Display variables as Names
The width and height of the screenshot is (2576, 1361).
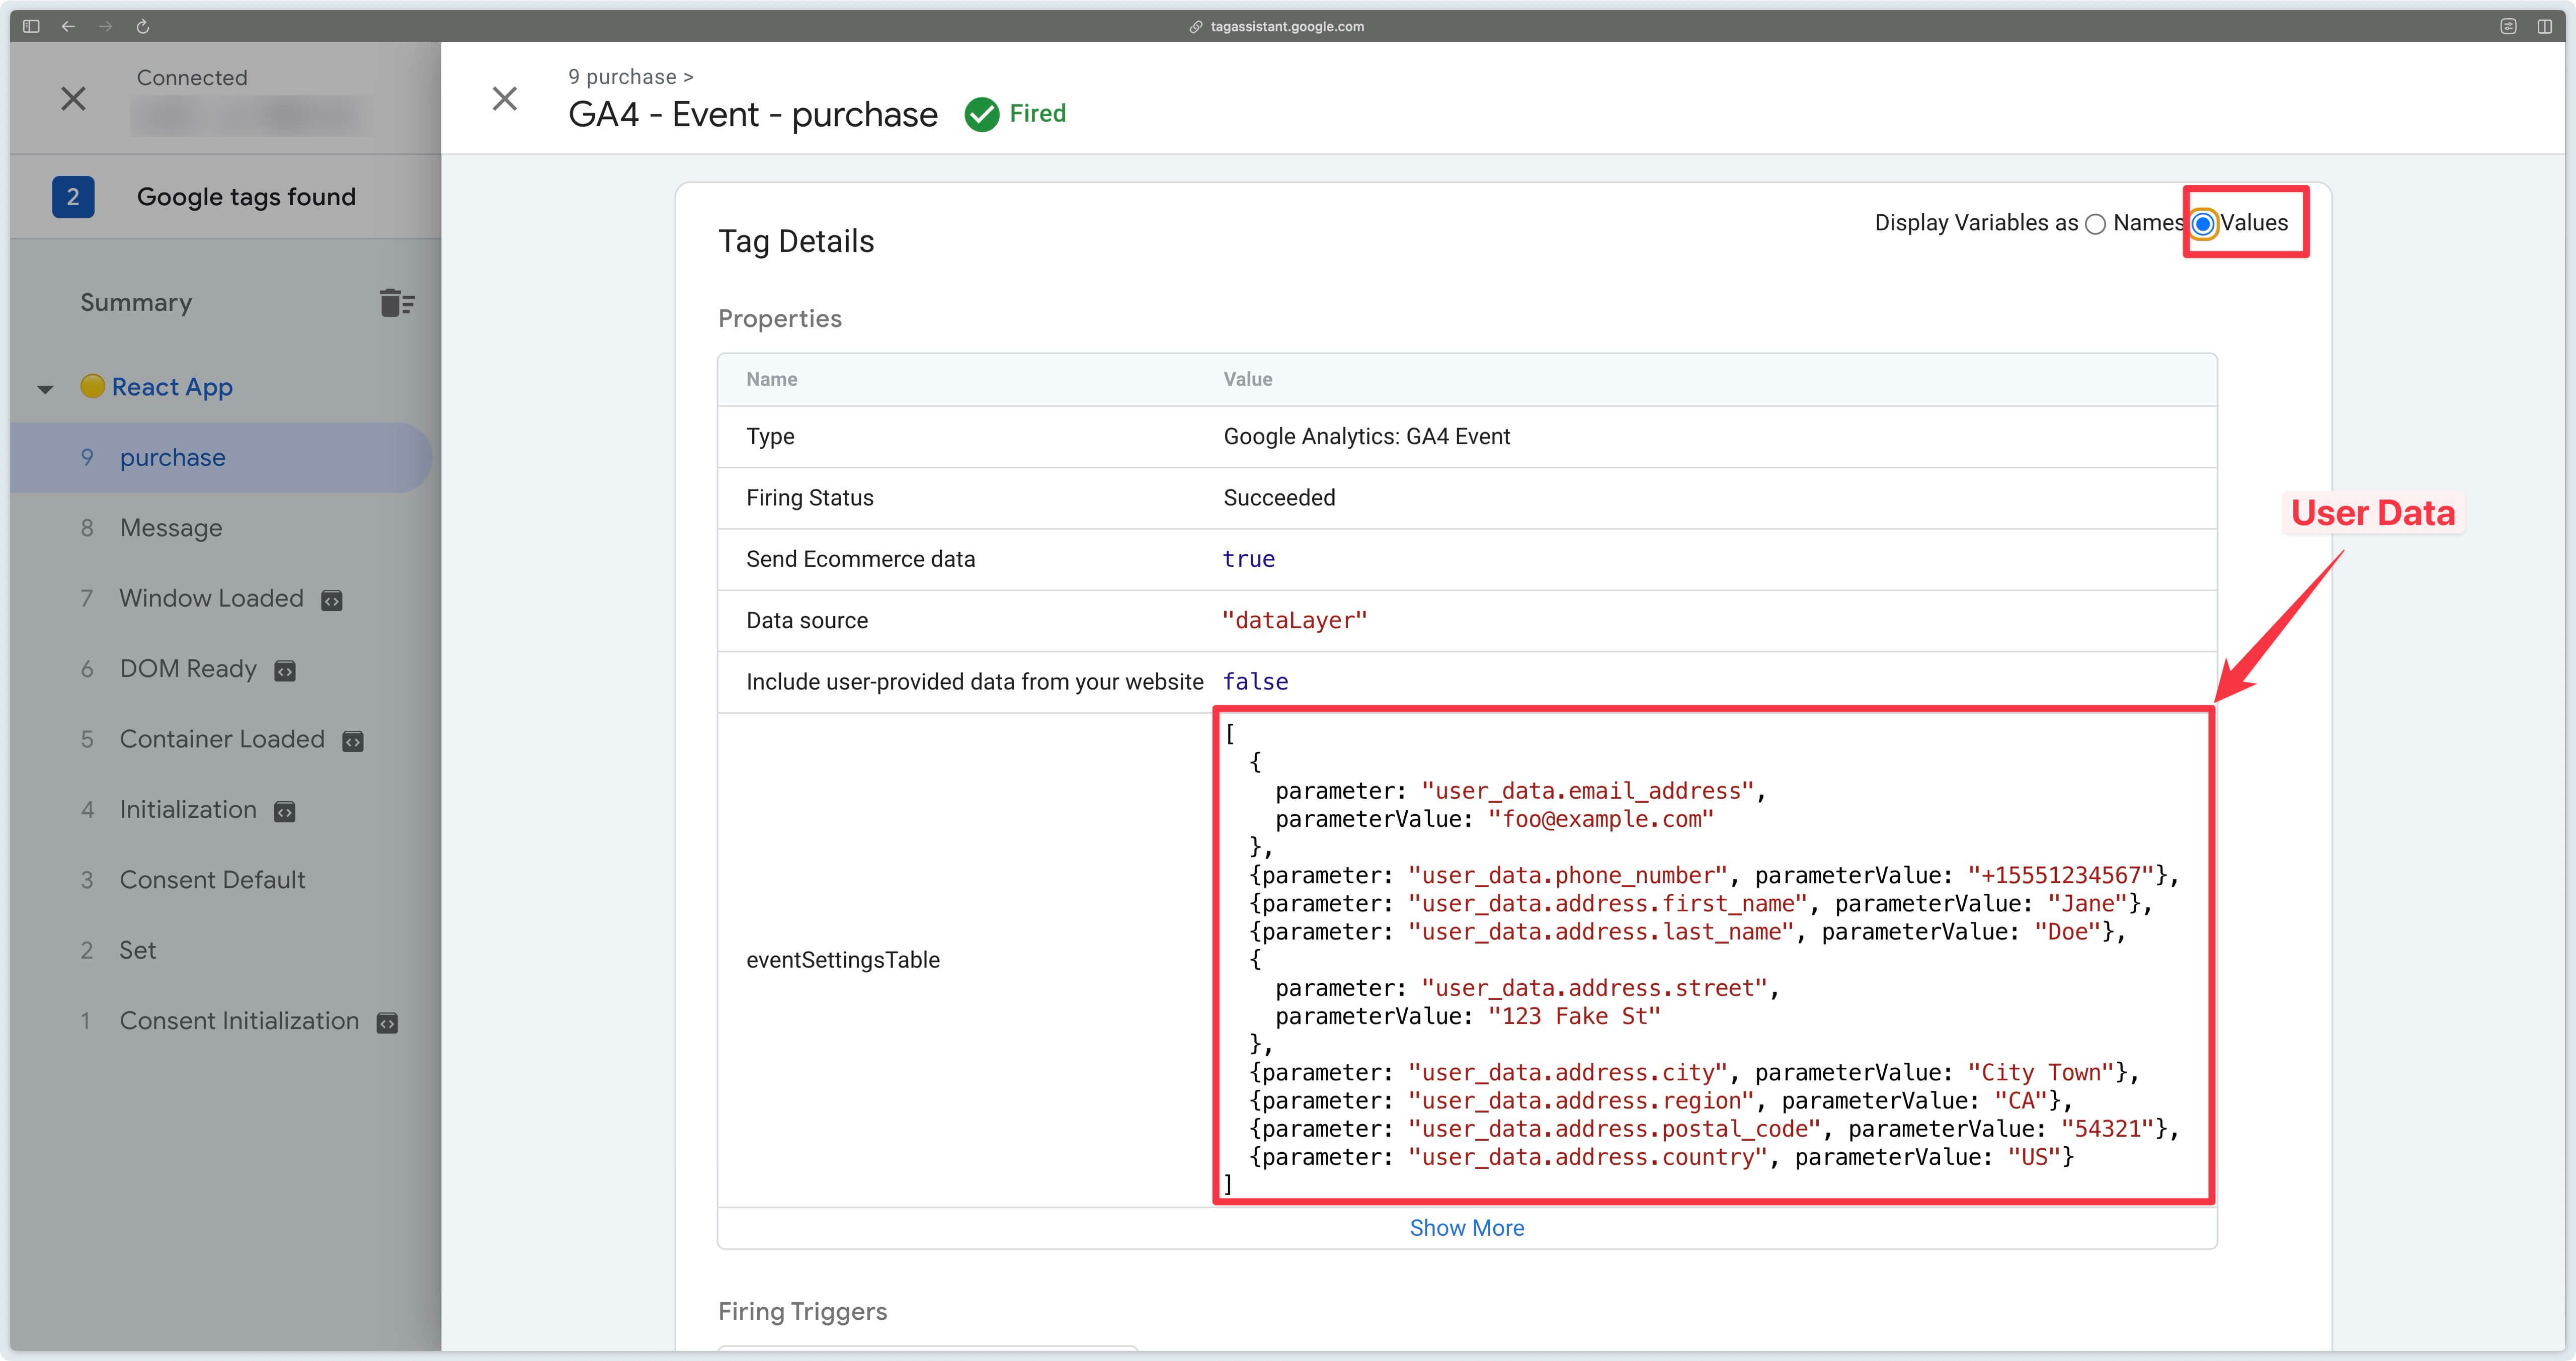pos(2096,224)
